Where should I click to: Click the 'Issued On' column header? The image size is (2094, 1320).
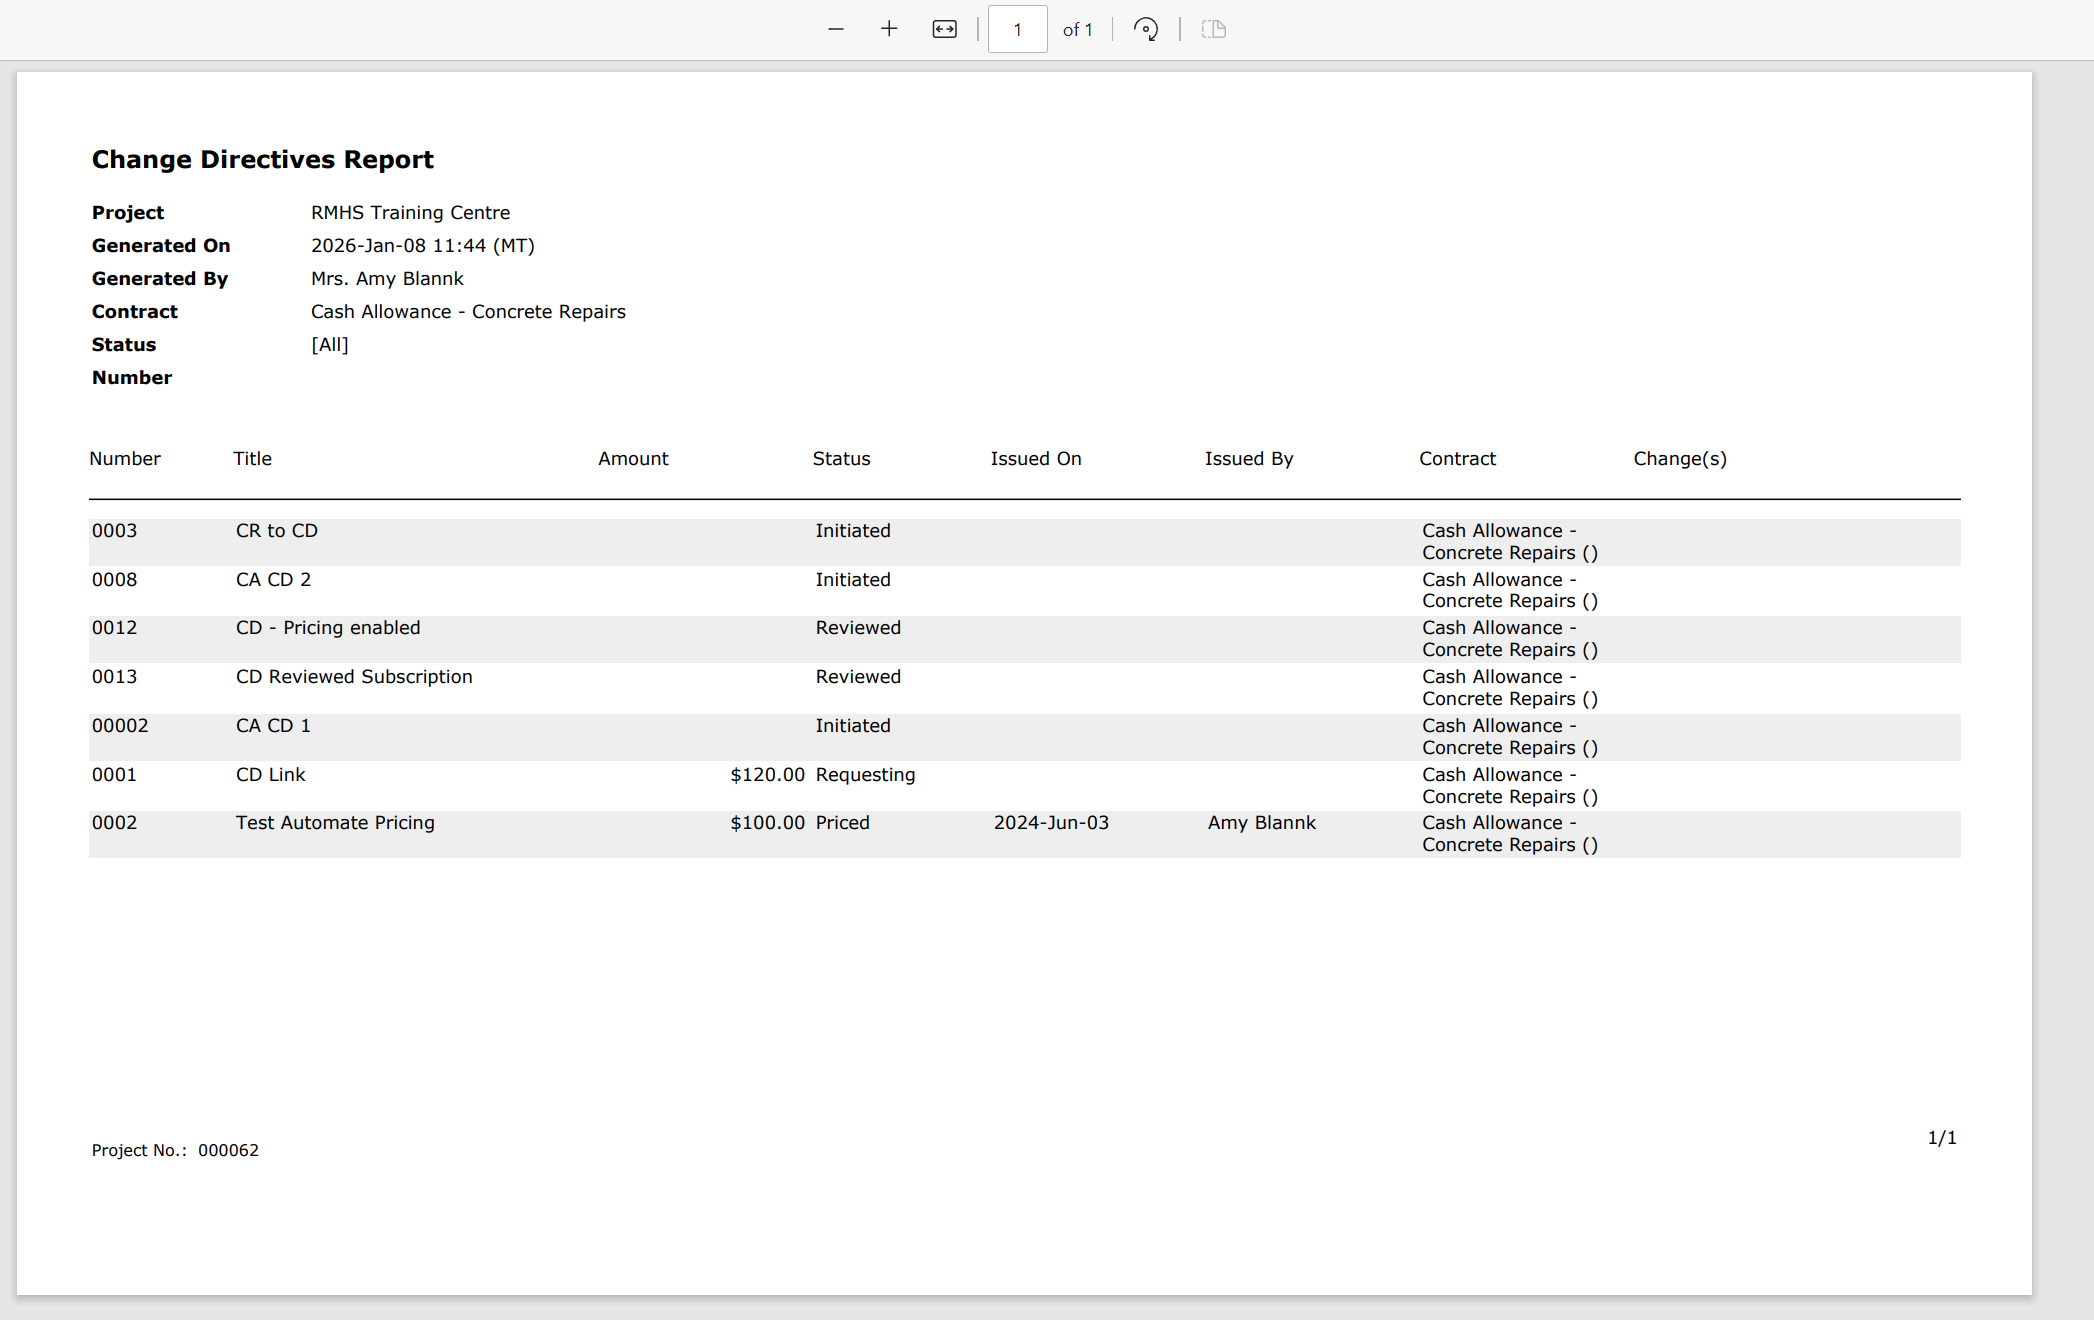coord(1035,458)
